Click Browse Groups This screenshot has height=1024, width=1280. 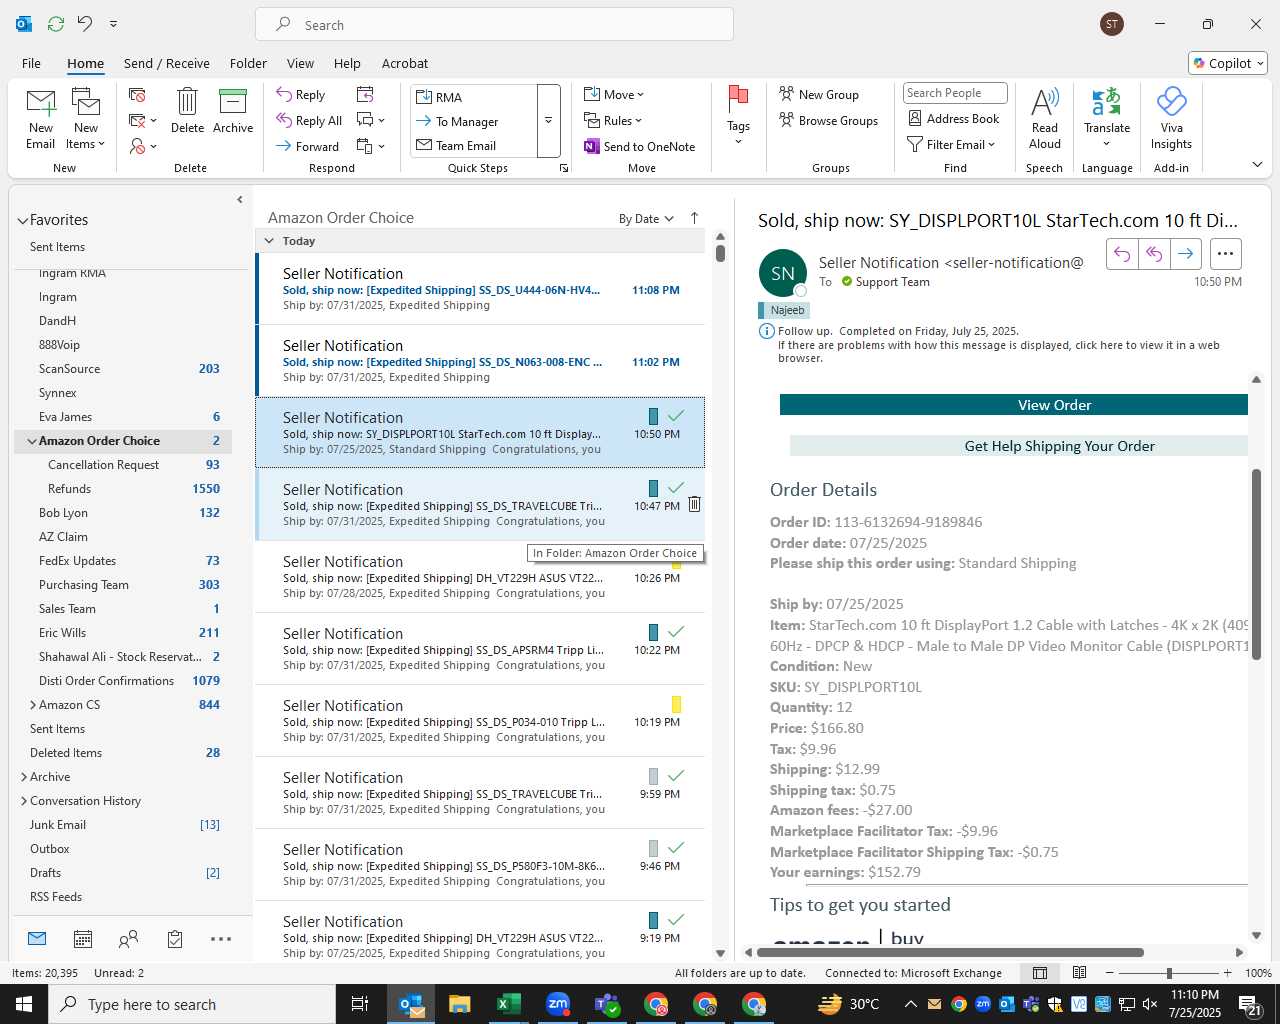(x=829, y=120)
